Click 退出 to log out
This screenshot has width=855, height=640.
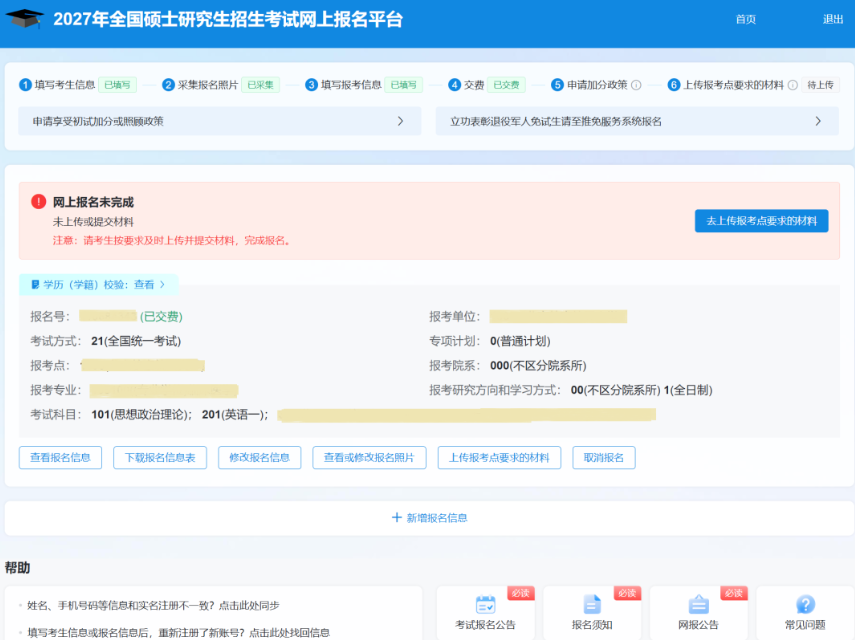833,19
